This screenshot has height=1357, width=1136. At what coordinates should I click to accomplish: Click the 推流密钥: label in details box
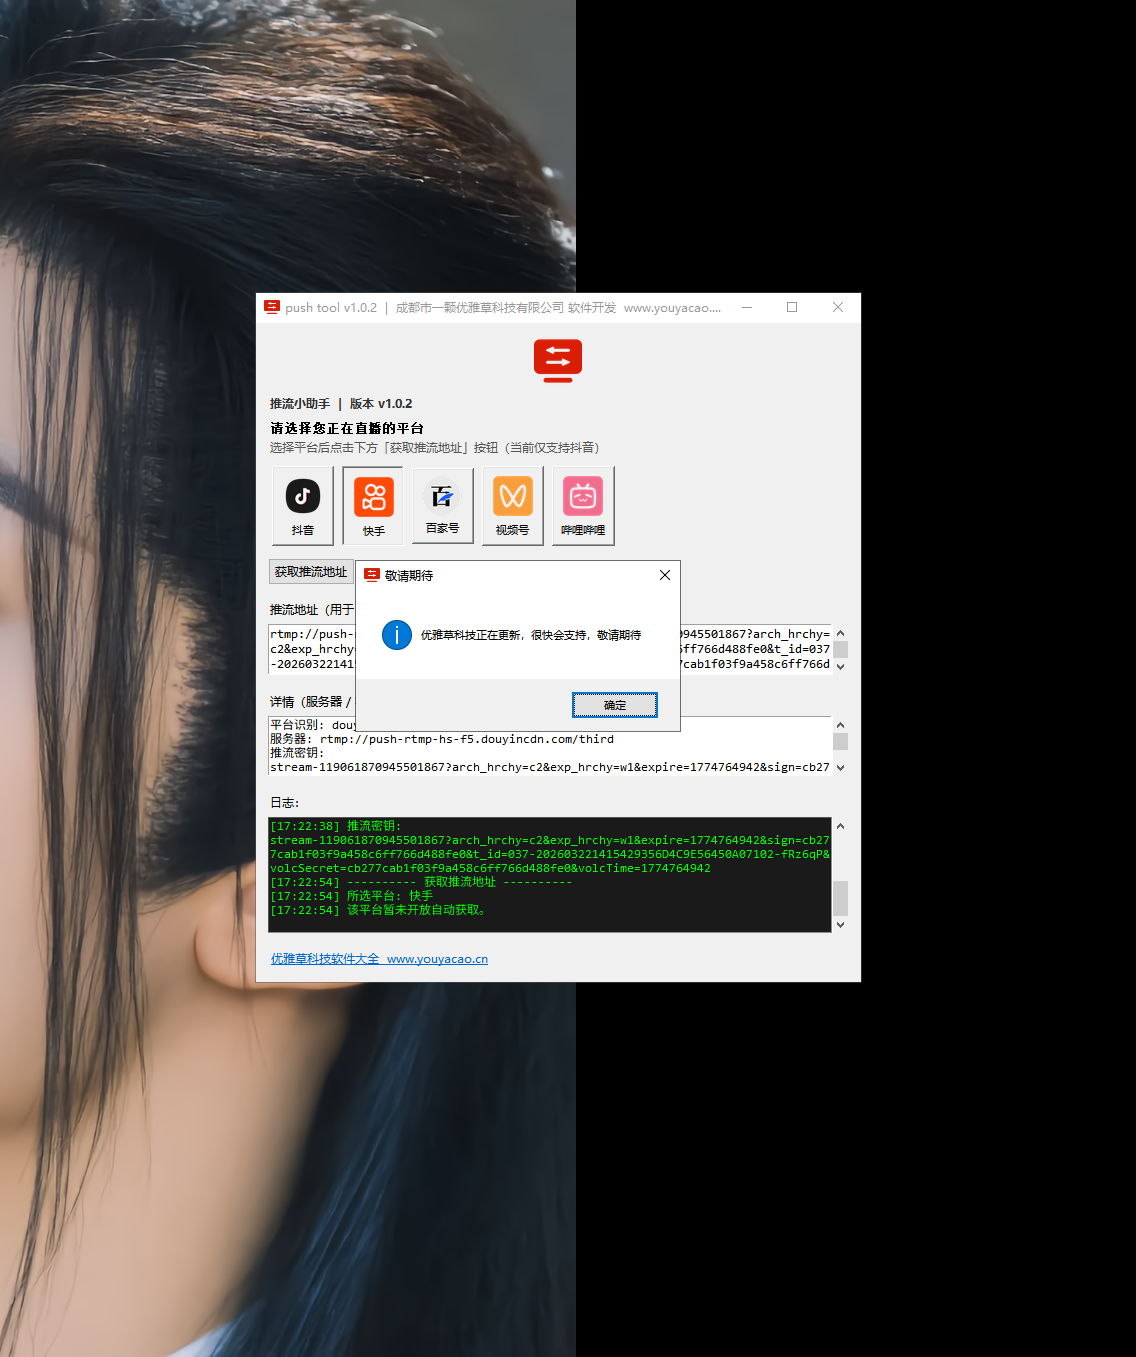tap(297, 753)
